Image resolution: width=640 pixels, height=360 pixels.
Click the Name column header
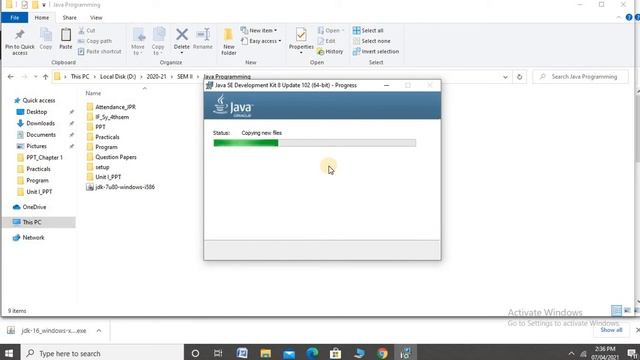click(93, 93)
